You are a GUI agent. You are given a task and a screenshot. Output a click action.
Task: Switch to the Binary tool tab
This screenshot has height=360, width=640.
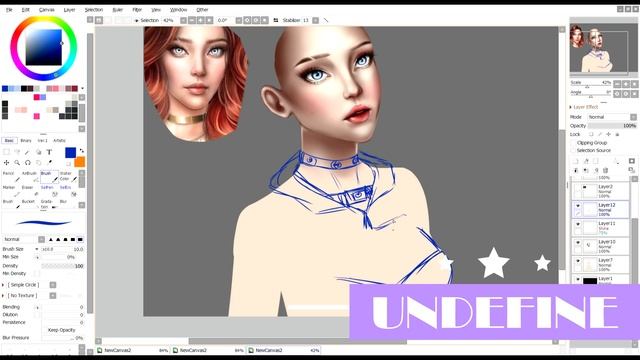[26, 140]
